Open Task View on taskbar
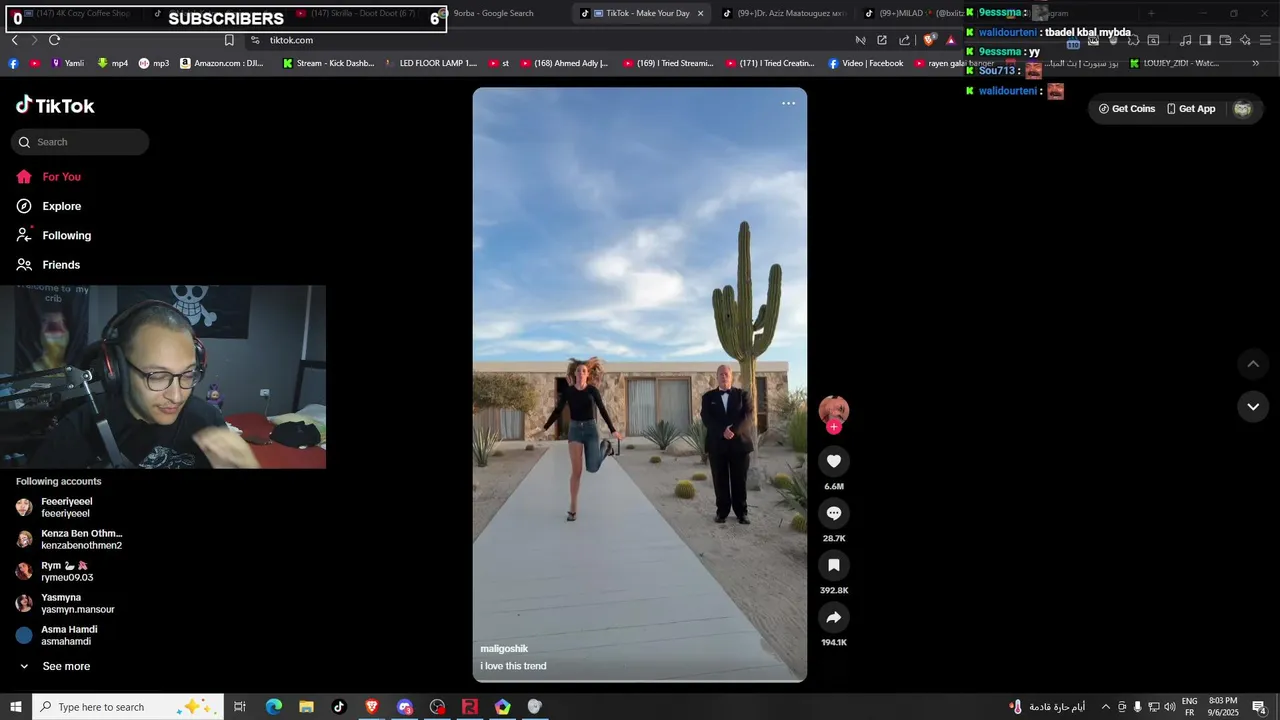The width and height of the screenshot is (1280, 720). (240, 707)
